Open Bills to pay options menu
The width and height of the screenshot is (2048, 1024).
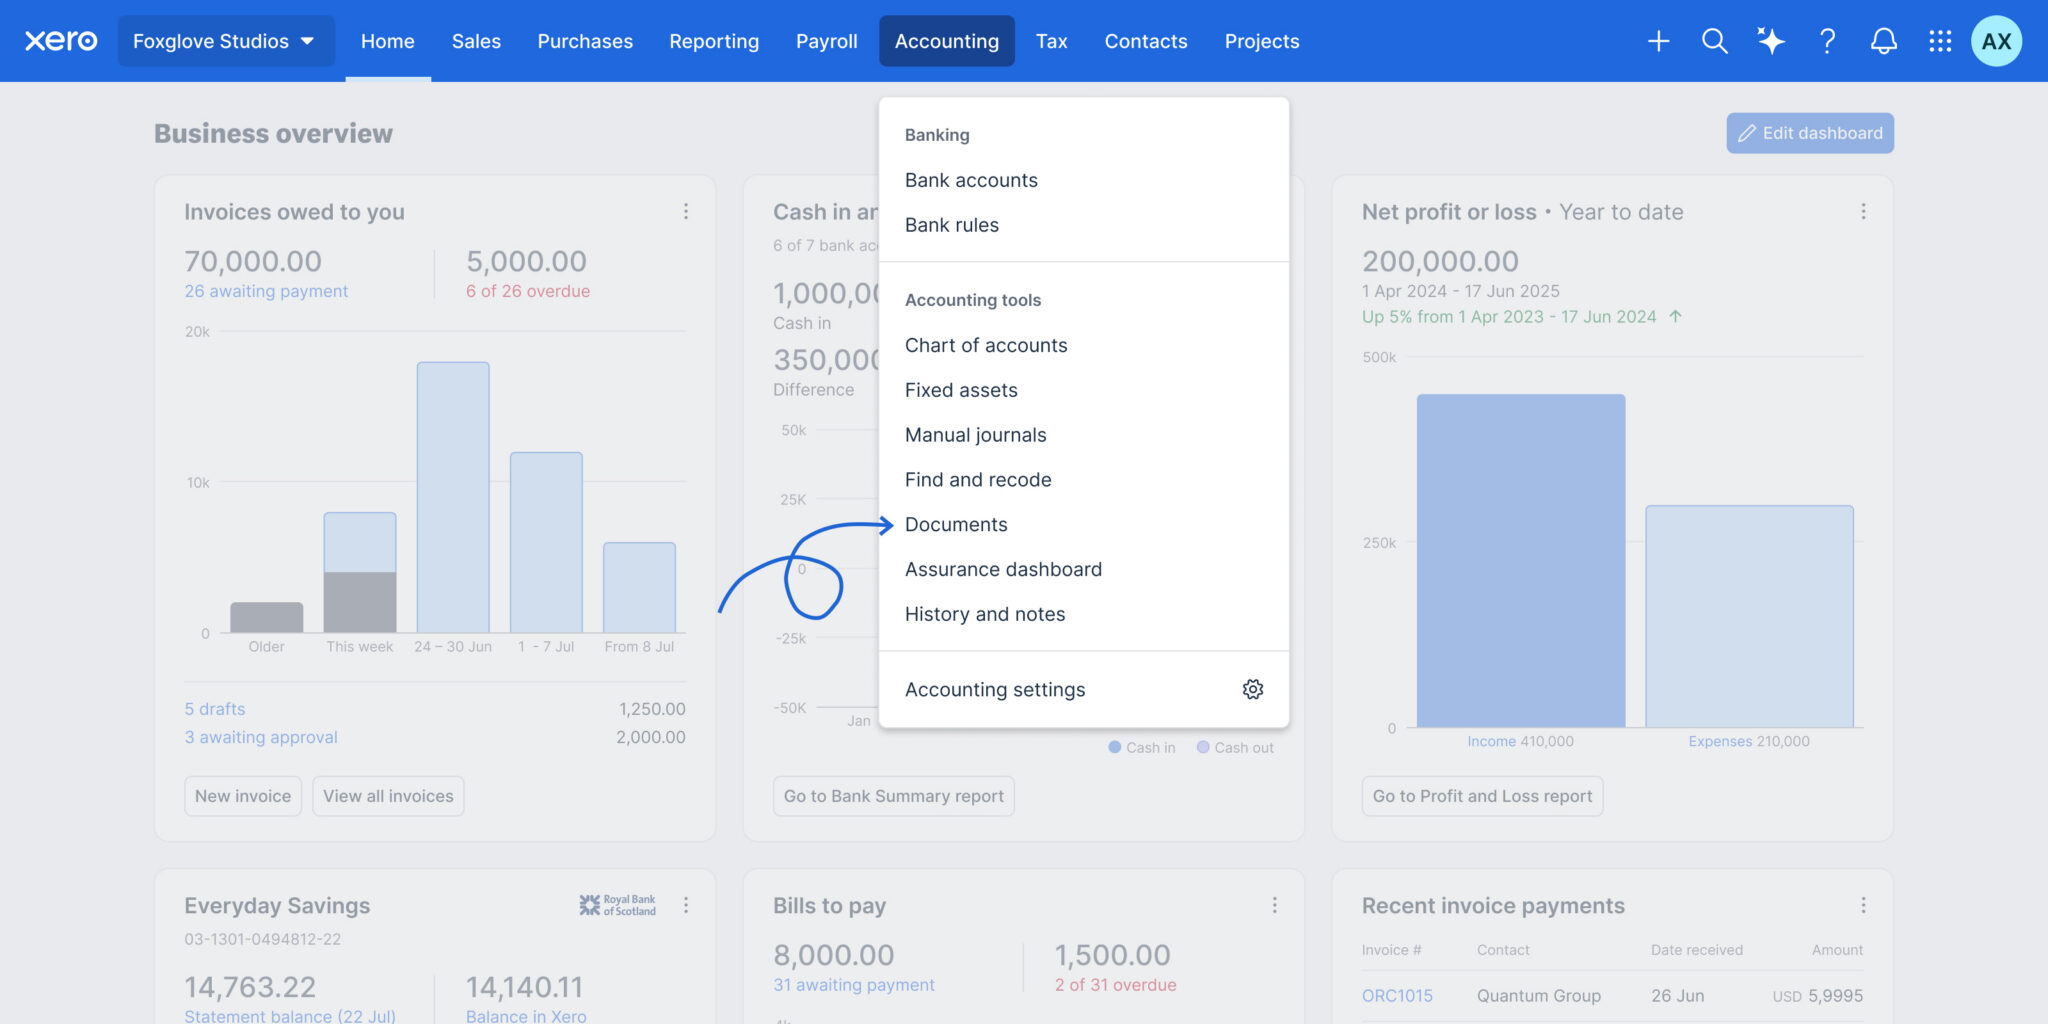click(1274, 905)
